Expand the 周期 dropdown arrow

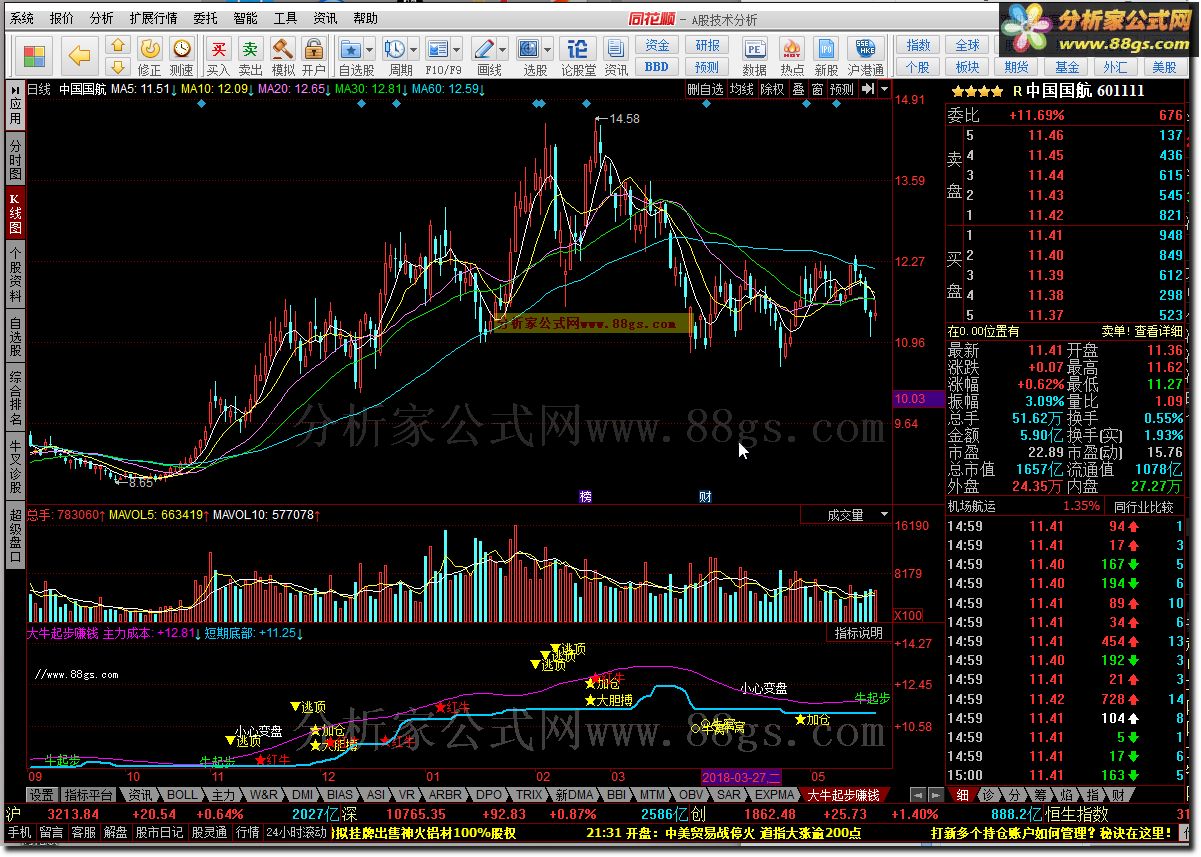pos(413,48)
